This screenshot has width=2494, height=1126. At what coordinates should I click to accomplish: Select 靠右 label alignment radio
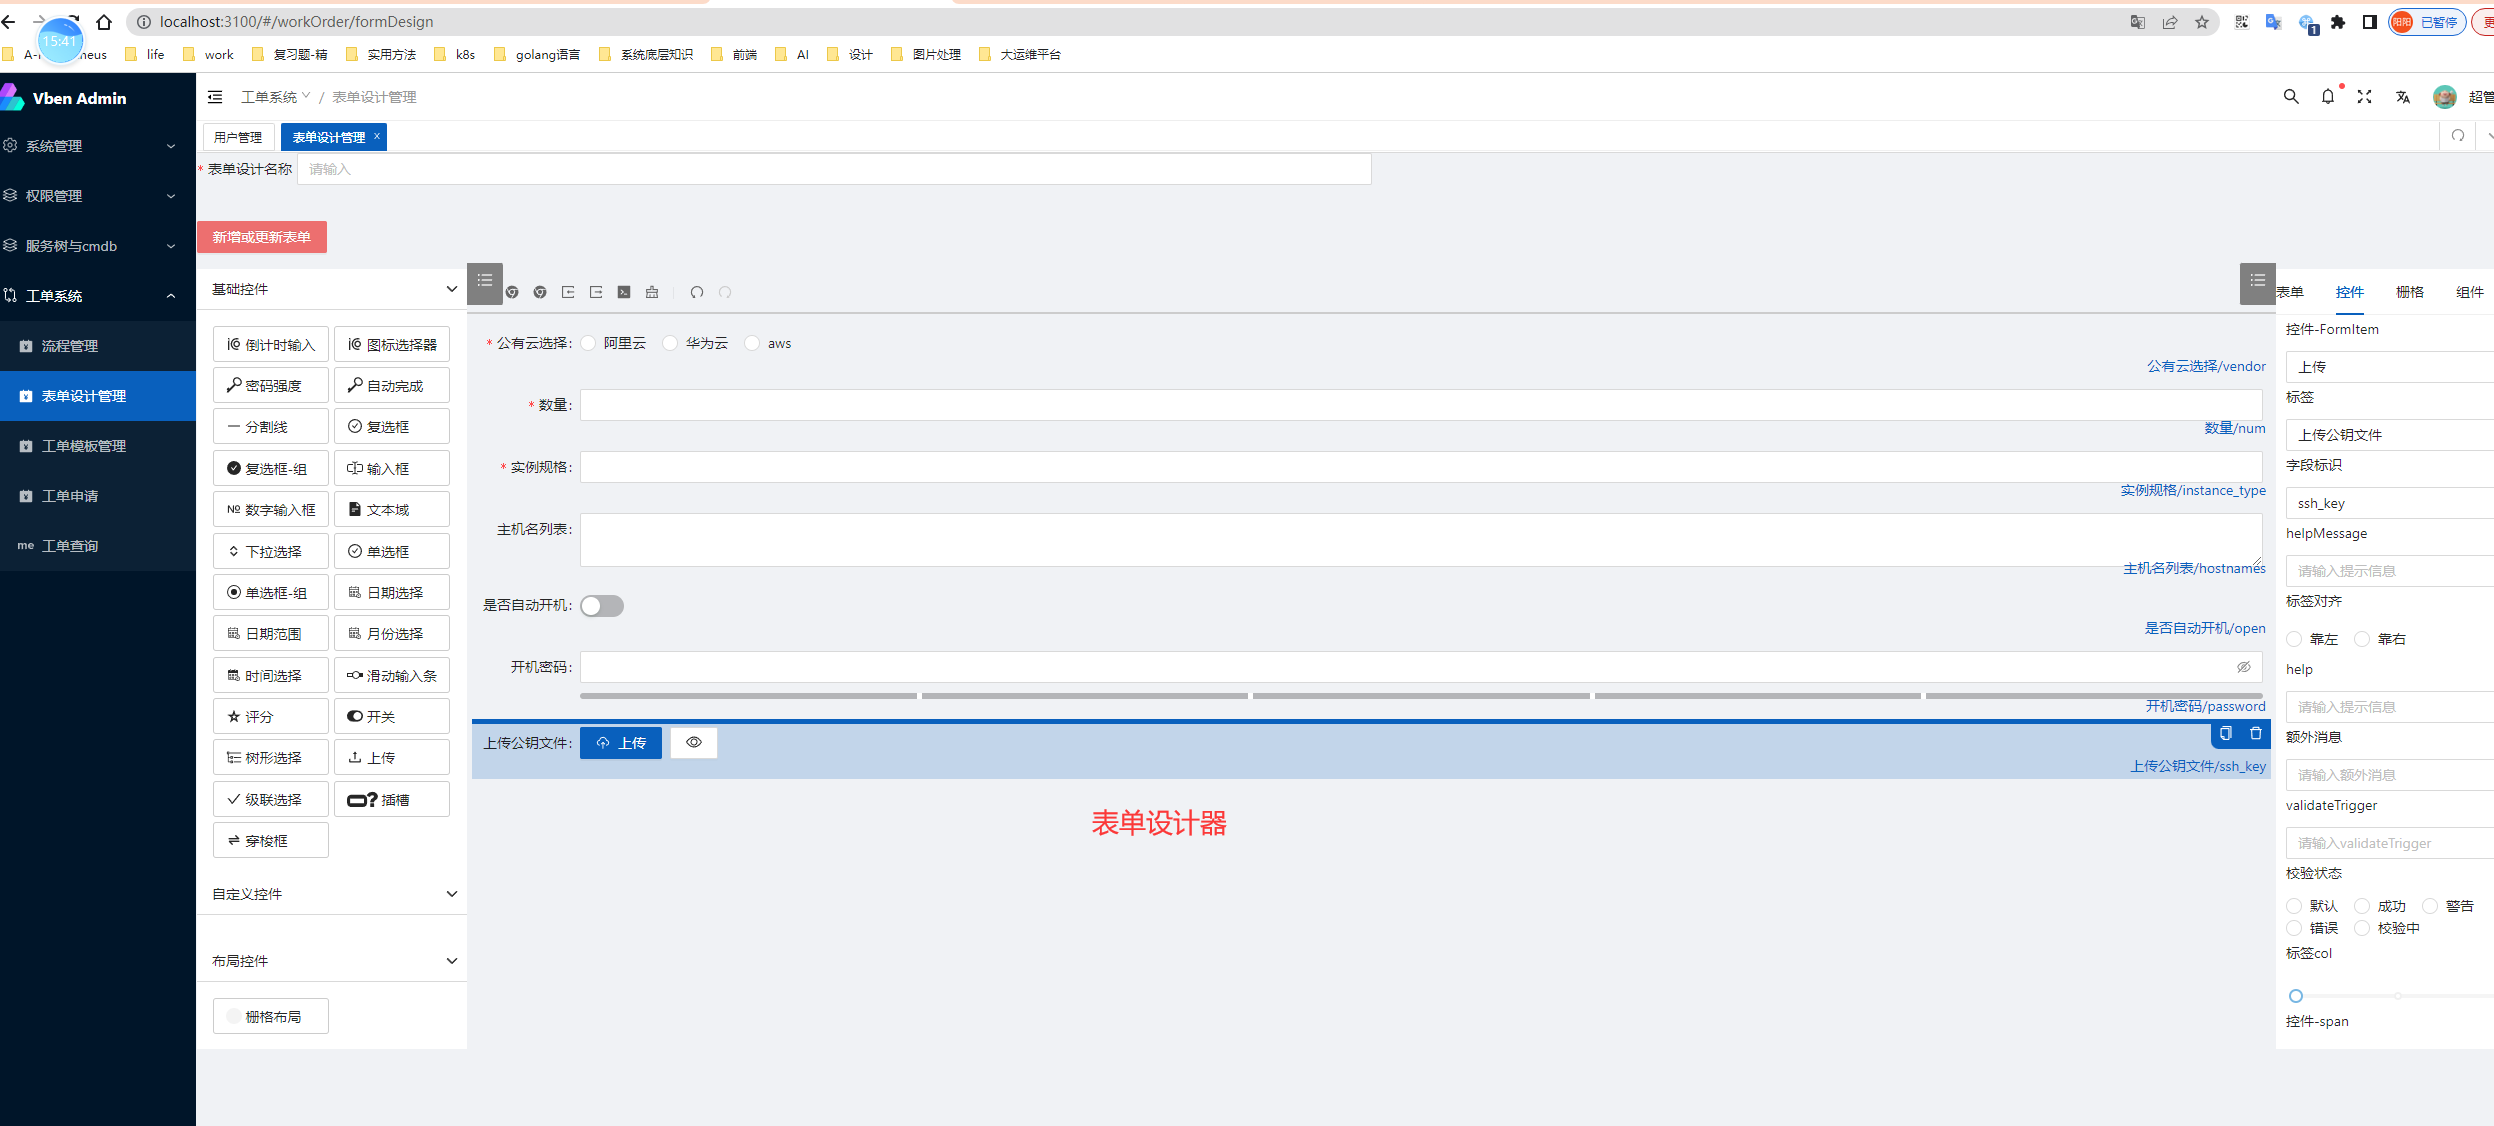[2362, 639]
